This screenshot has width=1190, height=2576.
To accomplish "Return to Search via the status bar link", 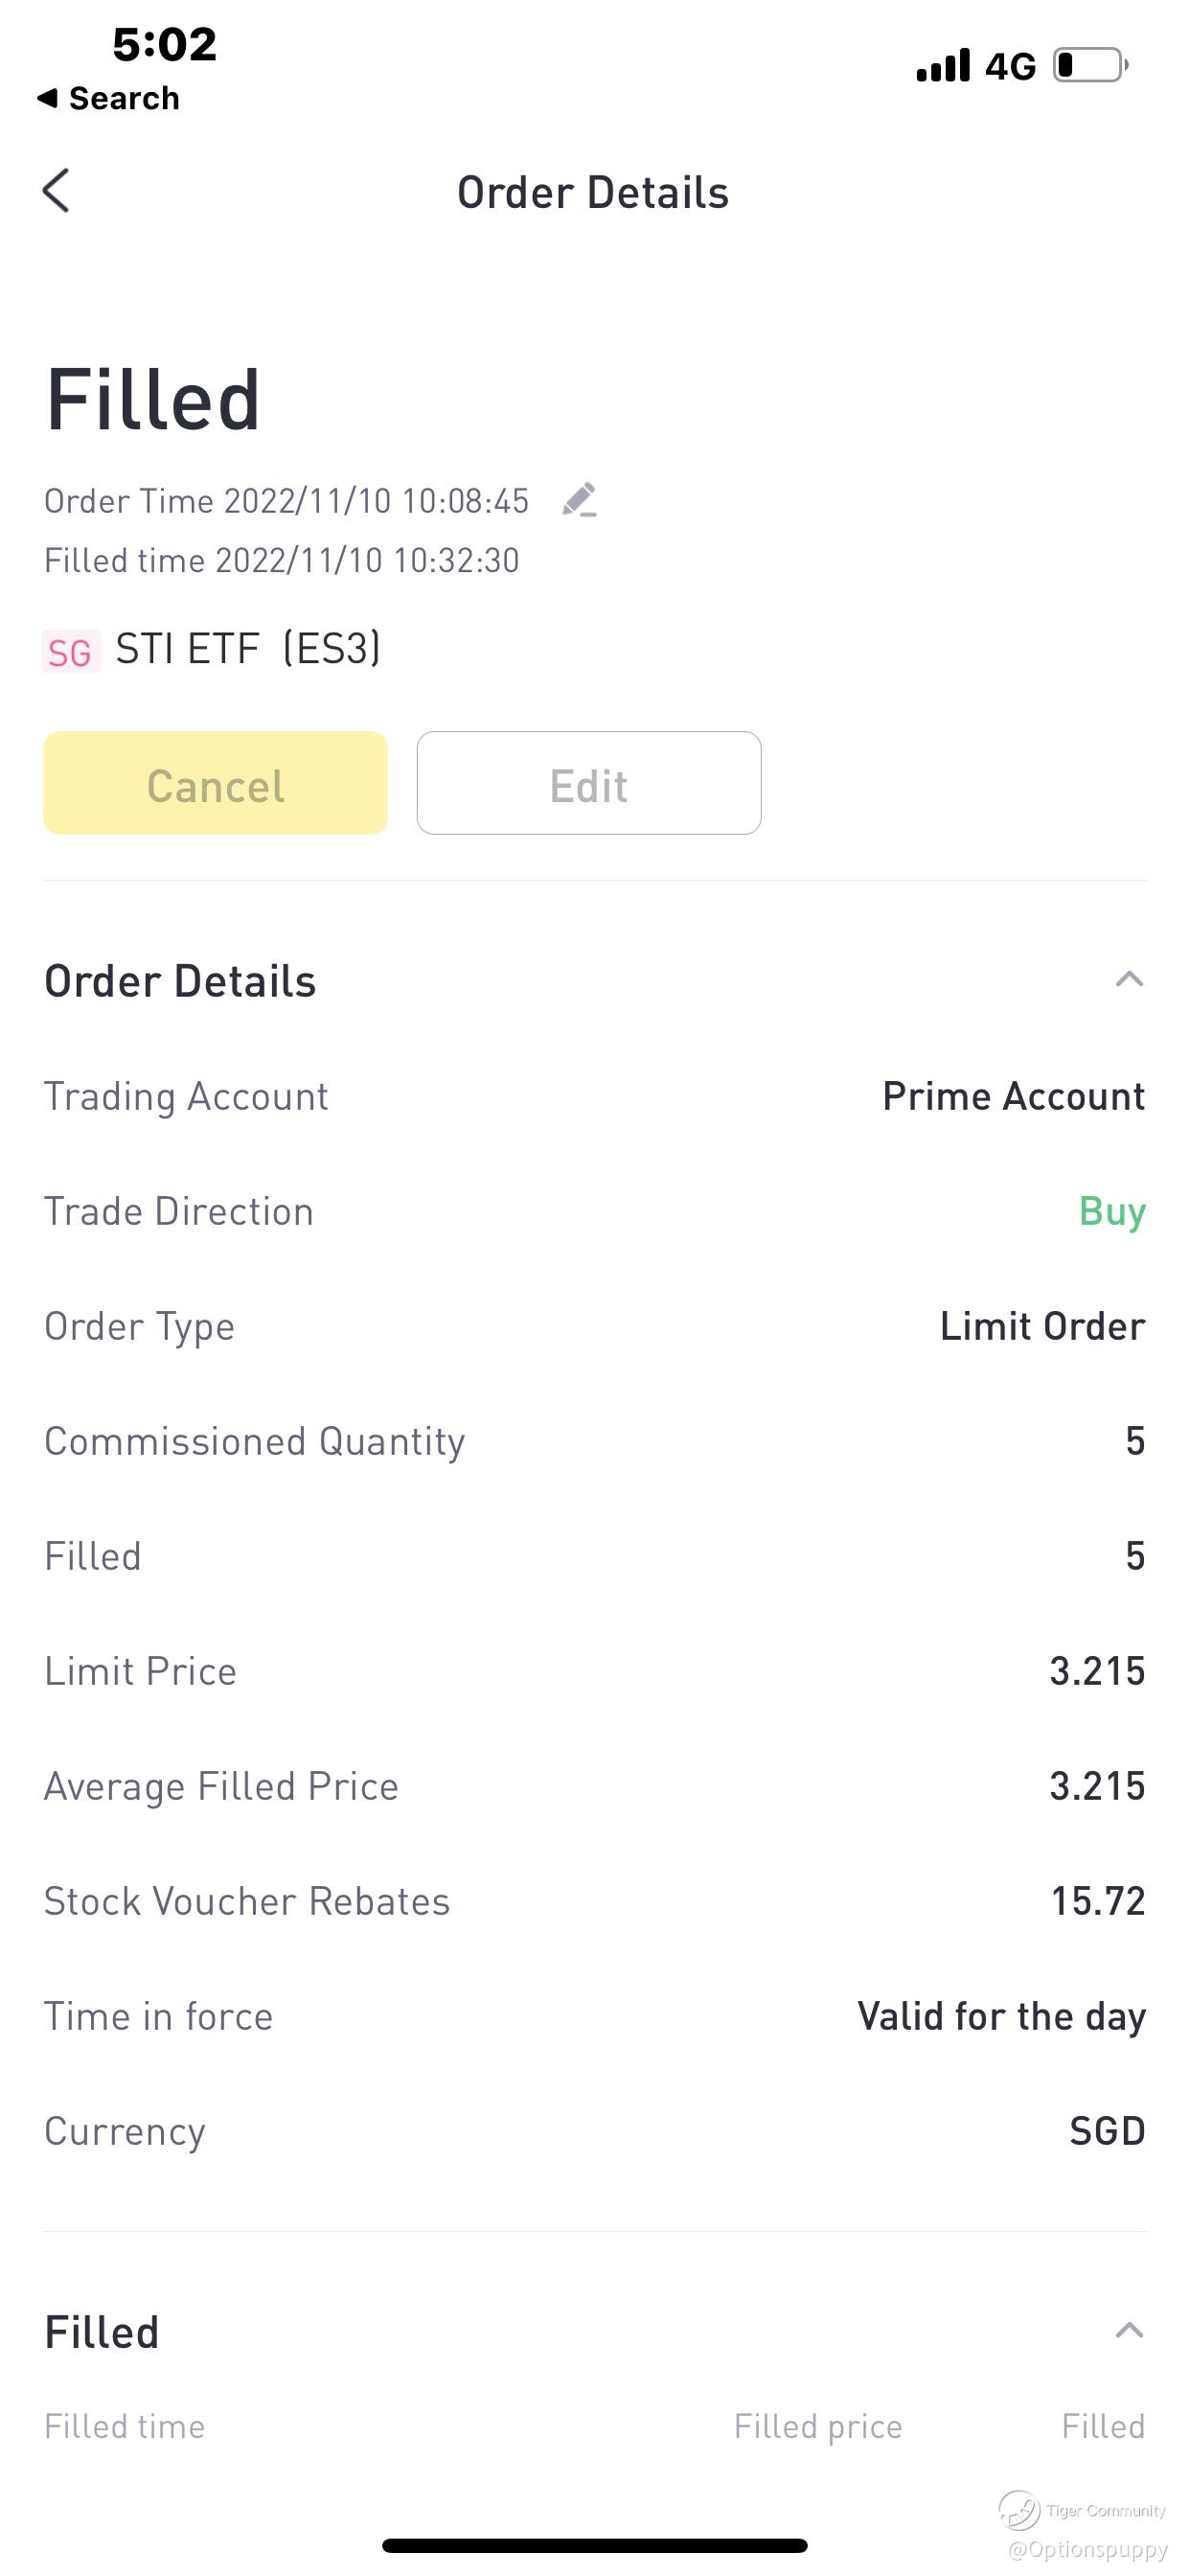I will [108, 98].
